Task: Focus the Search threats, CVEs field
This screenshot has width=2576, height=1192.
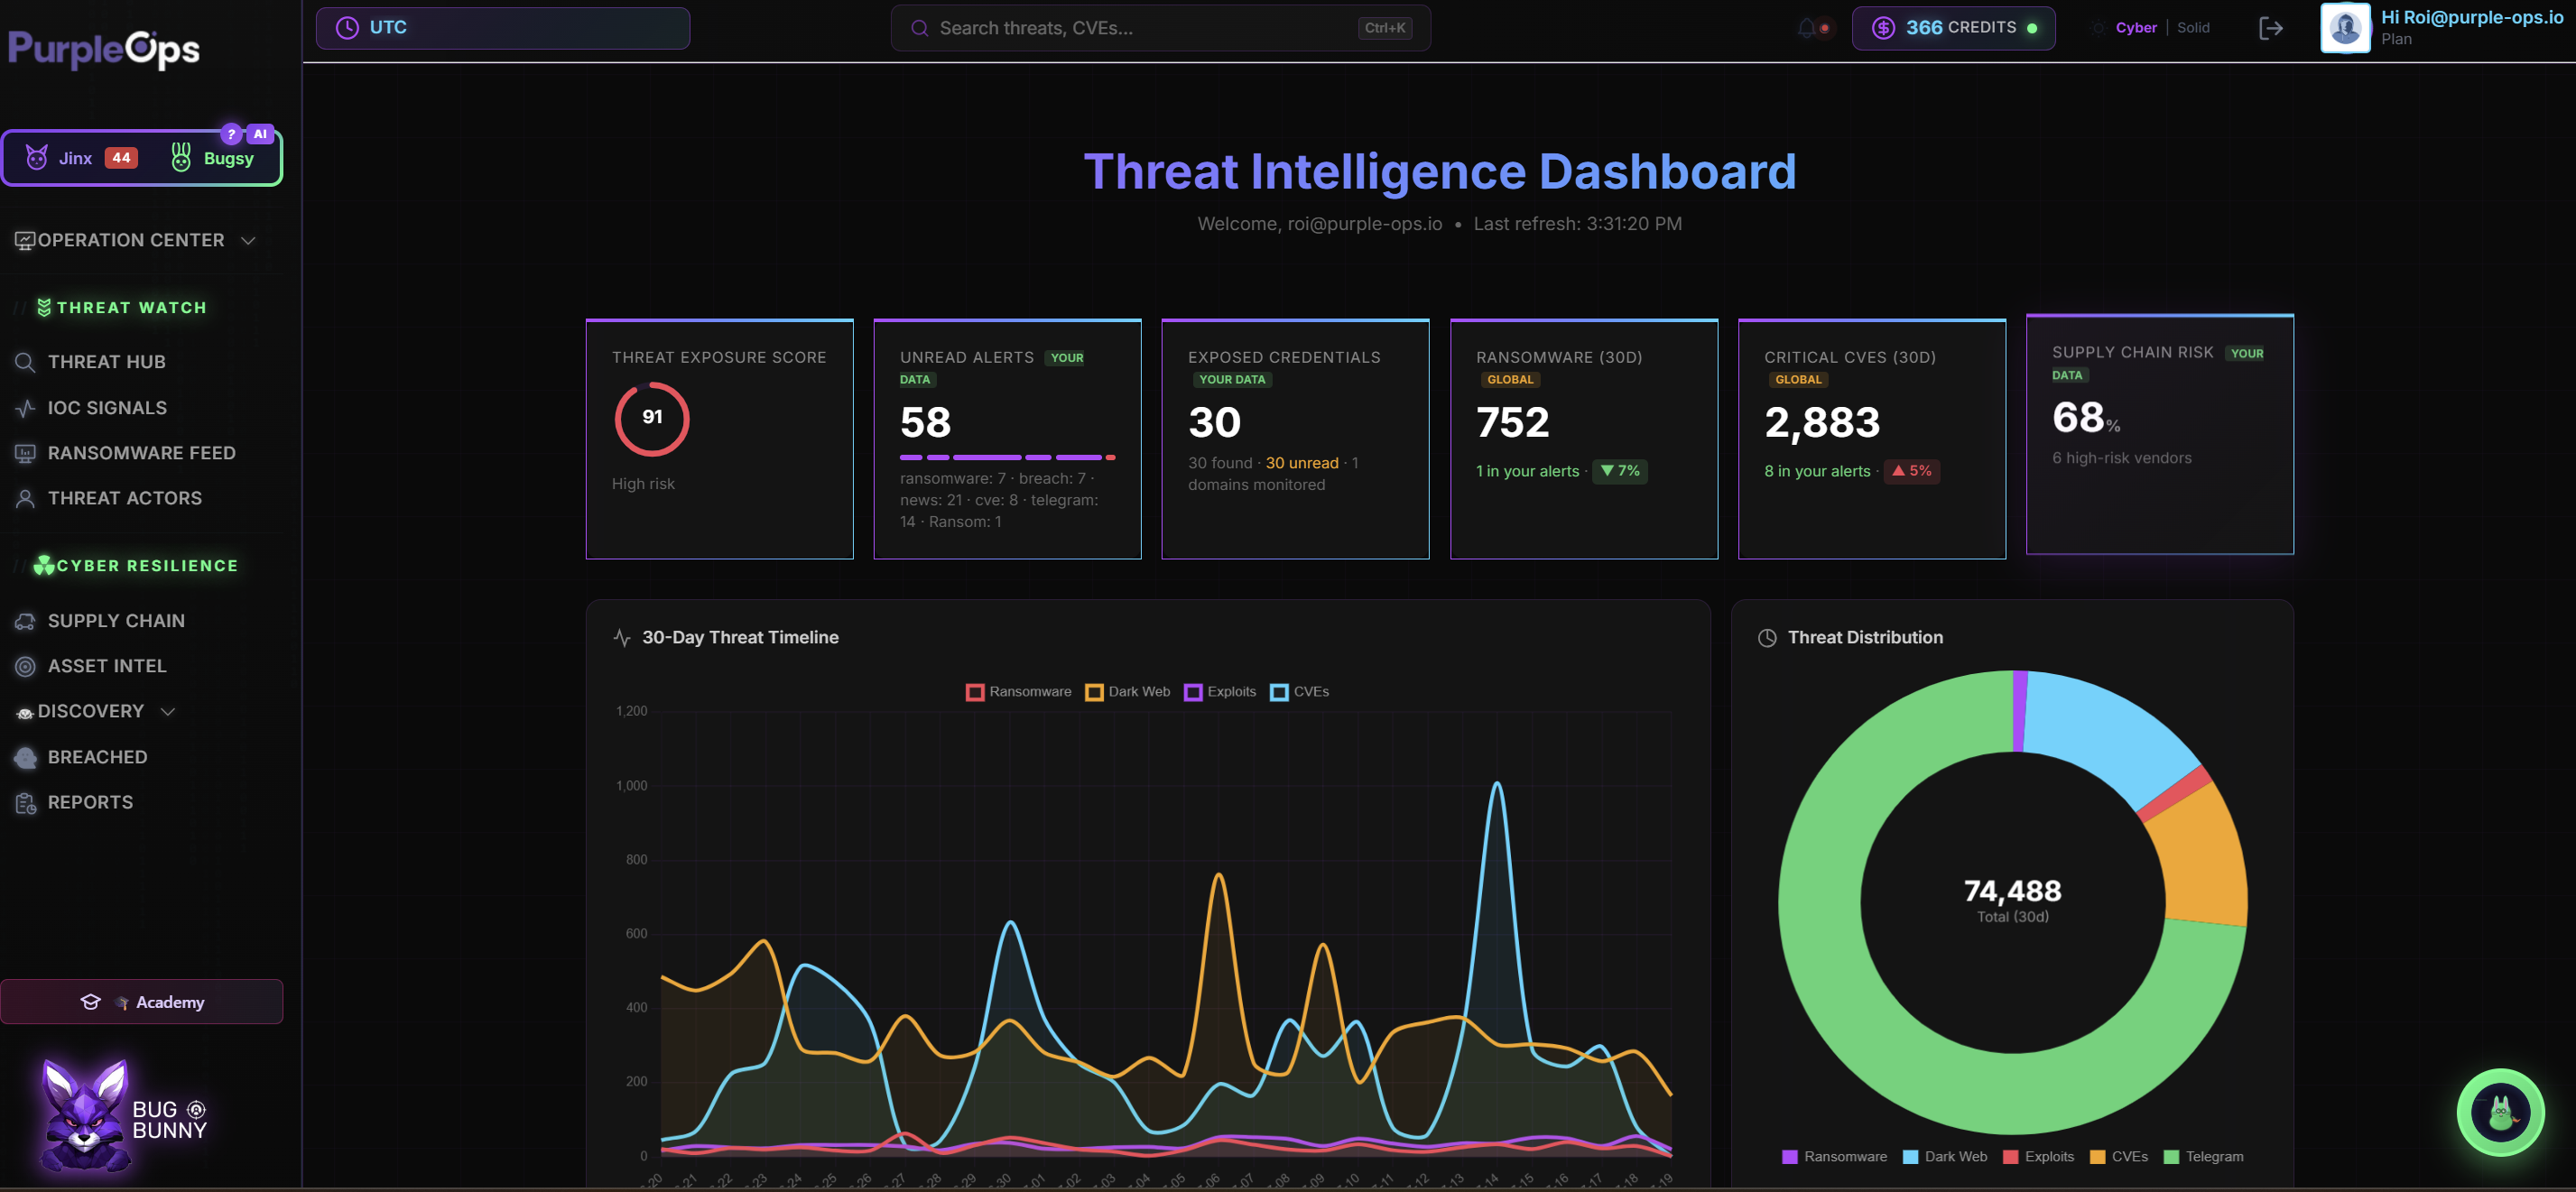Action: pyautogui.click(x=1160, y=28)
